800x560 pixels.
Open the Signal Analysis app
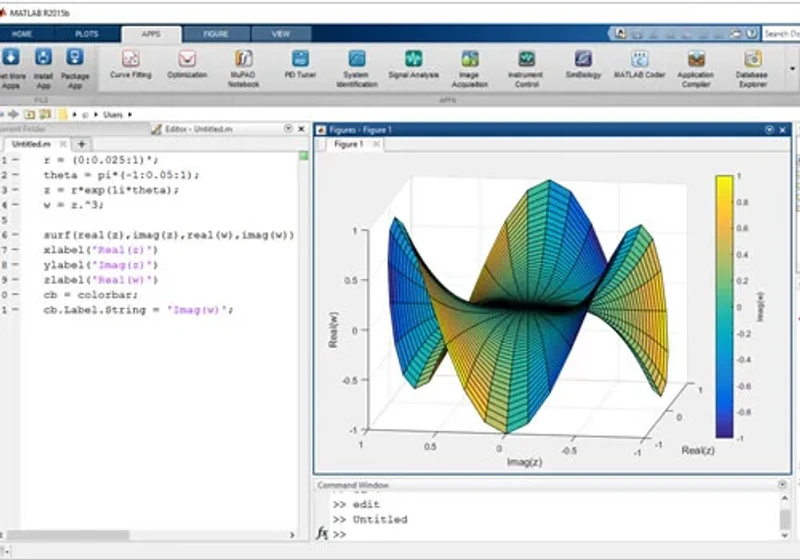[413, 64]
